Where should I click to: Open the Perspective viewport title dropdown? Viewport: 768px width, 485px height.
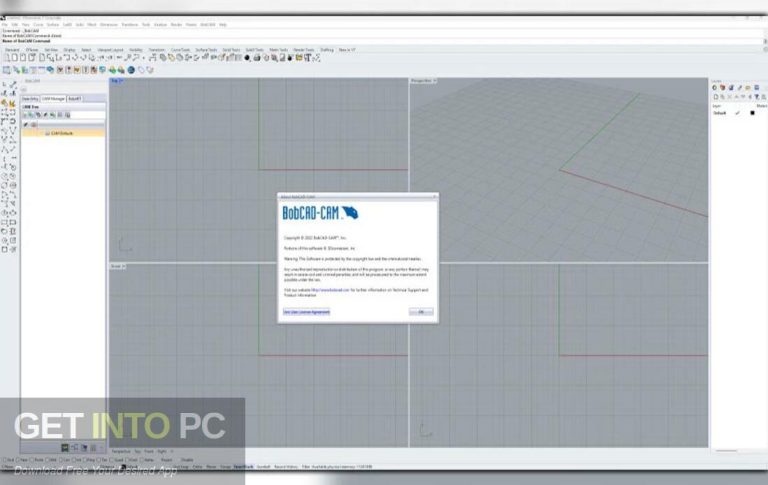tap(421, 81)
